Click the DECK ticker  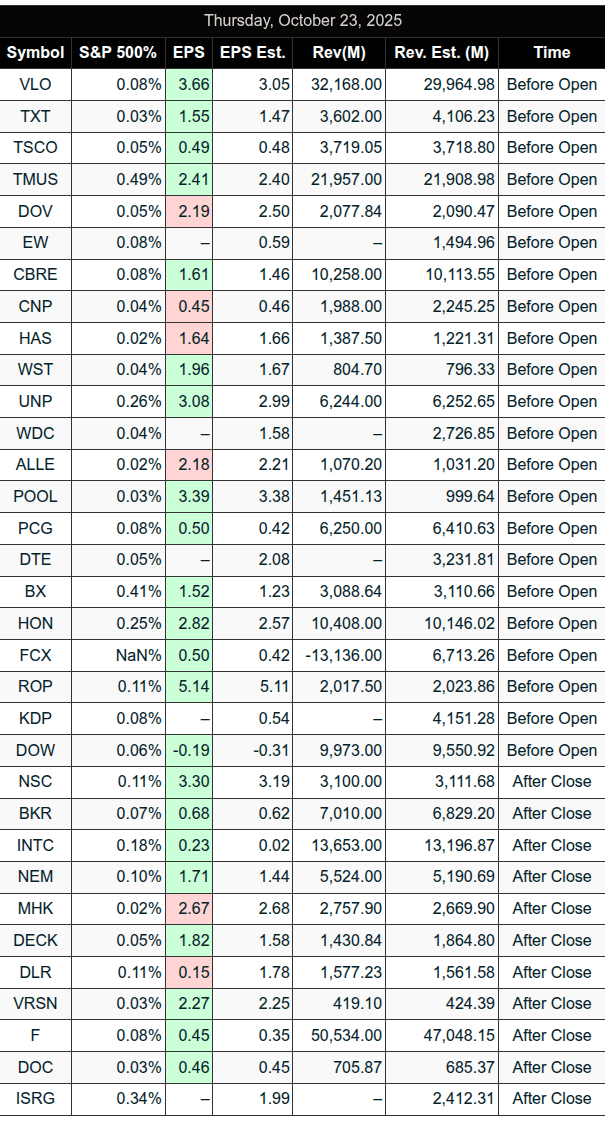click(x=36, y=940)
